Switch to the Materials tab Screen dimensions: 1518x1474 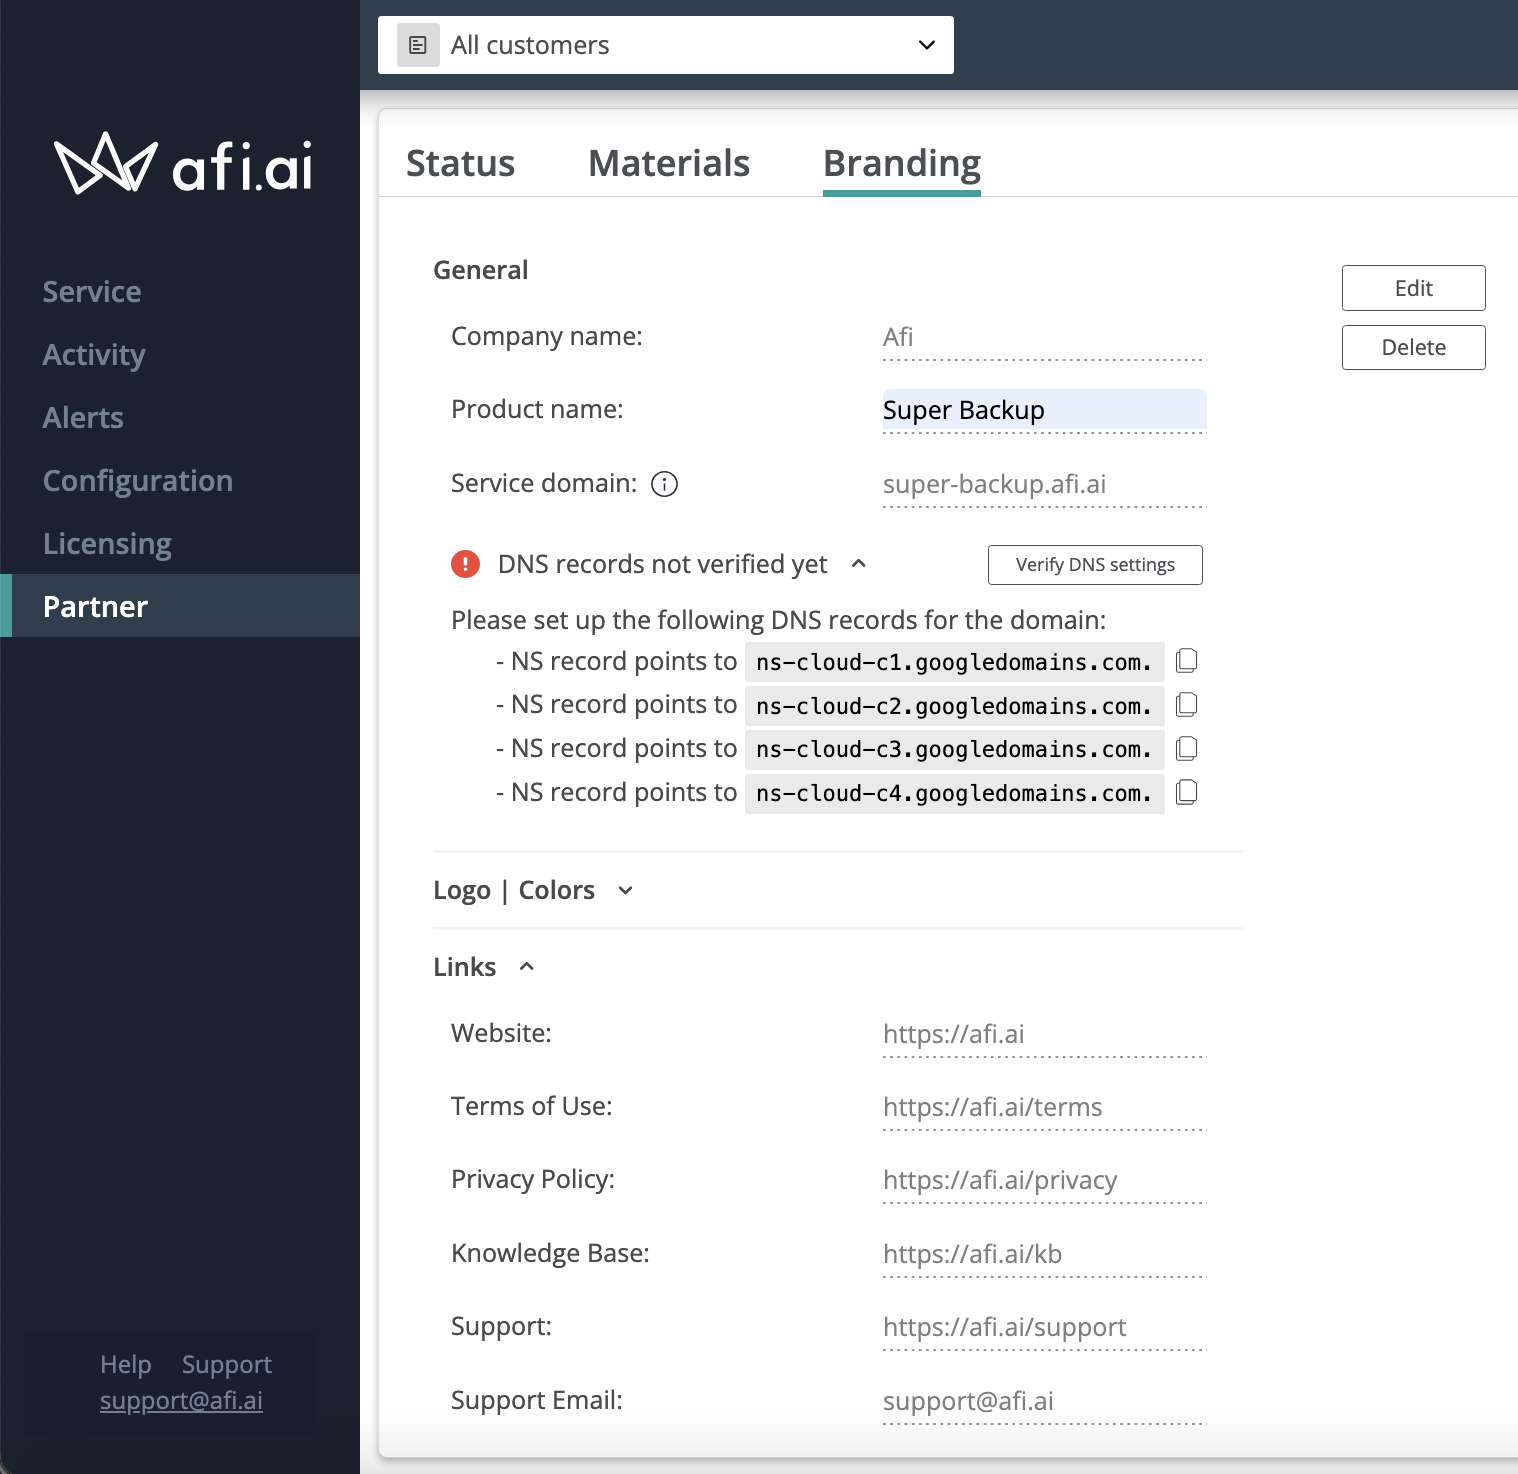[x=669, y=163]
